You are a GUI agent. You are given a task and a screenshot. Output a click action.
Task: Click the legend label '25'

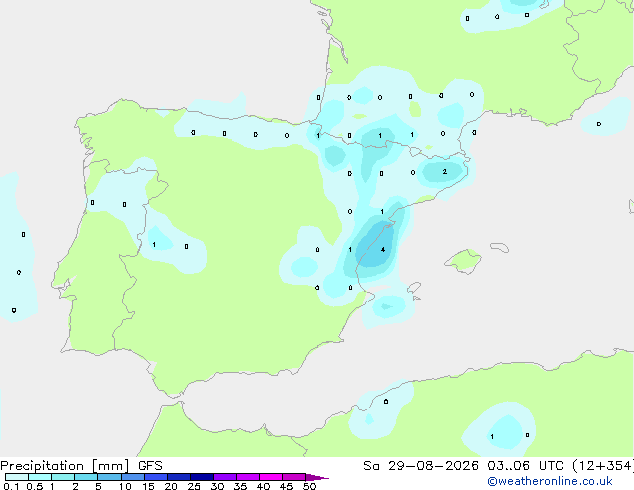pos(194,486)
